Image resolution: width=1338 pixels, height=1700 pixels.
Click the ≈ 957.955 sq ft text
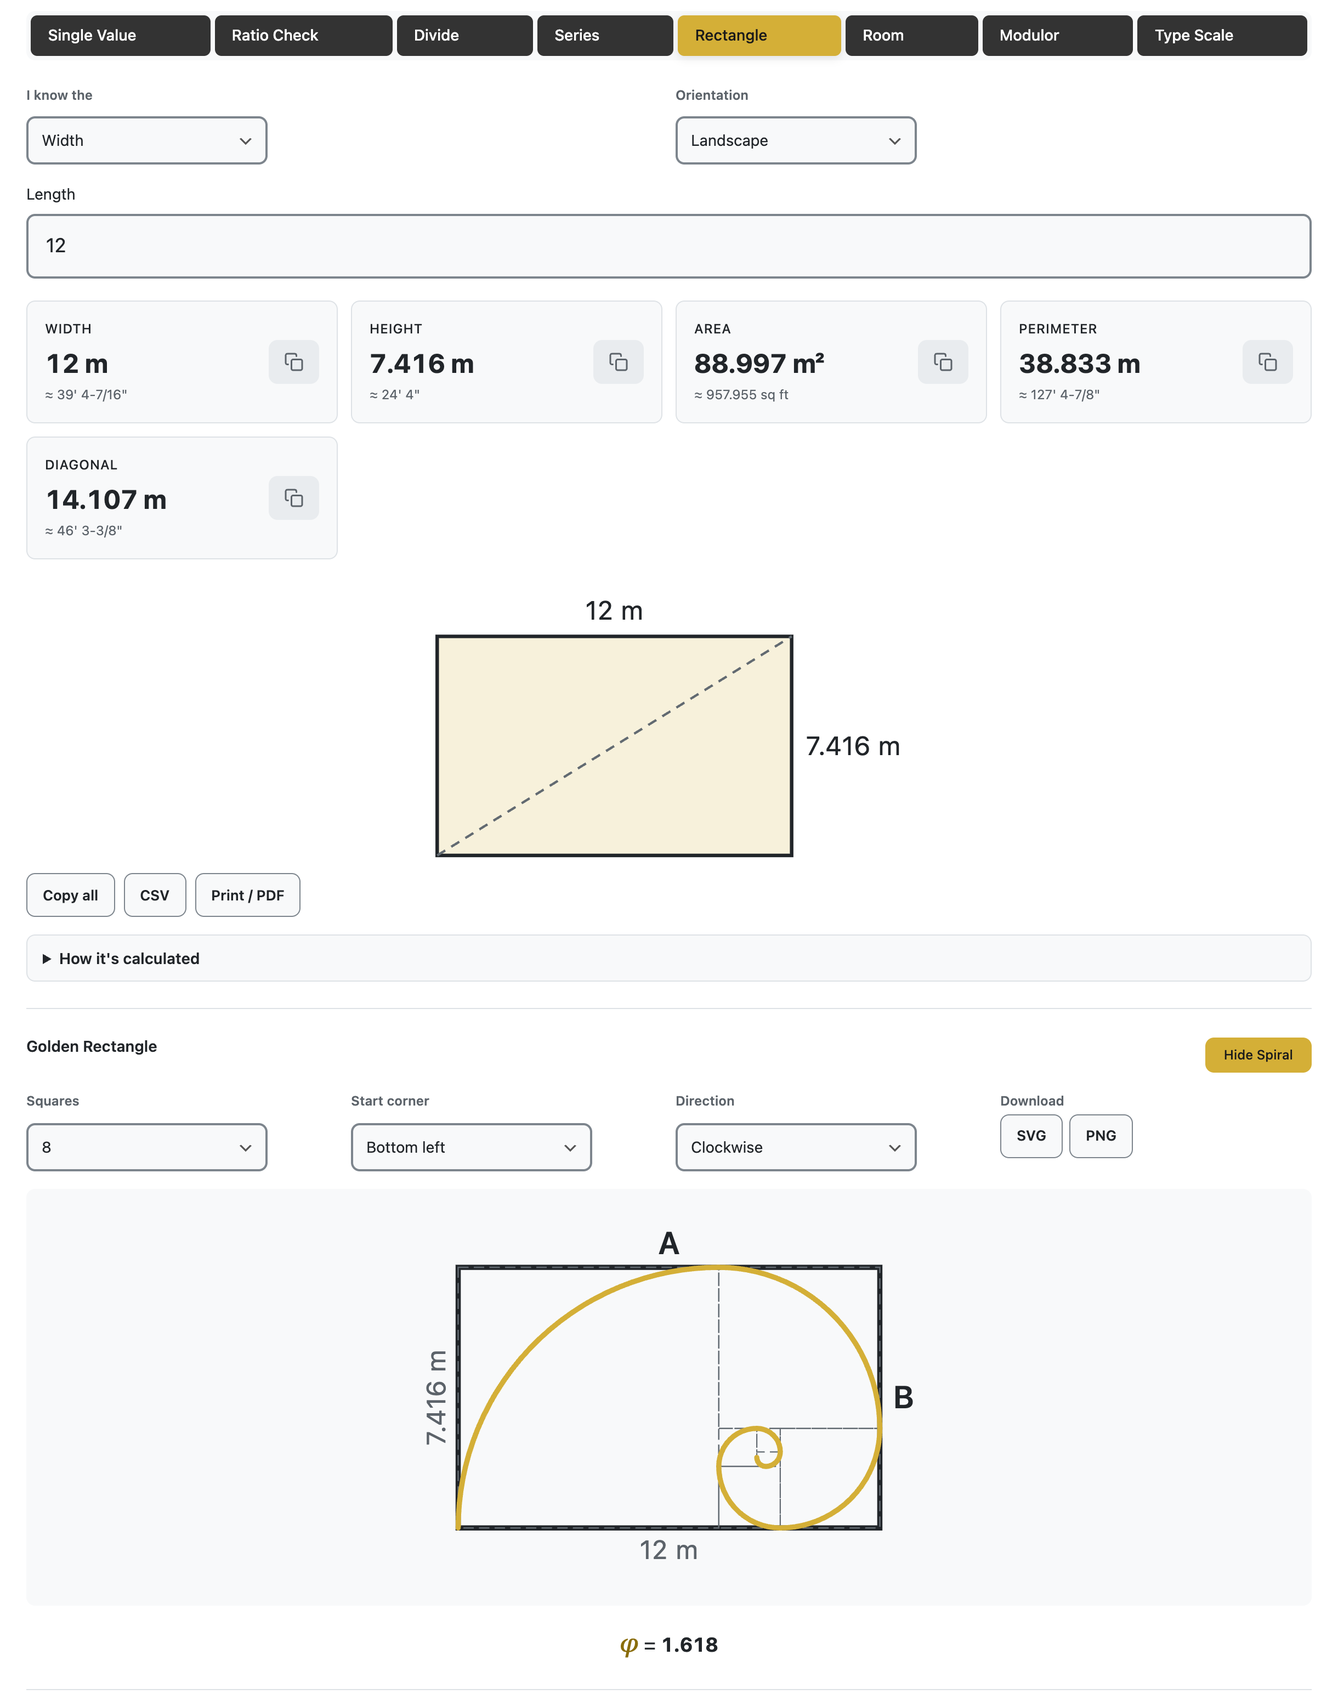[741, 395]
